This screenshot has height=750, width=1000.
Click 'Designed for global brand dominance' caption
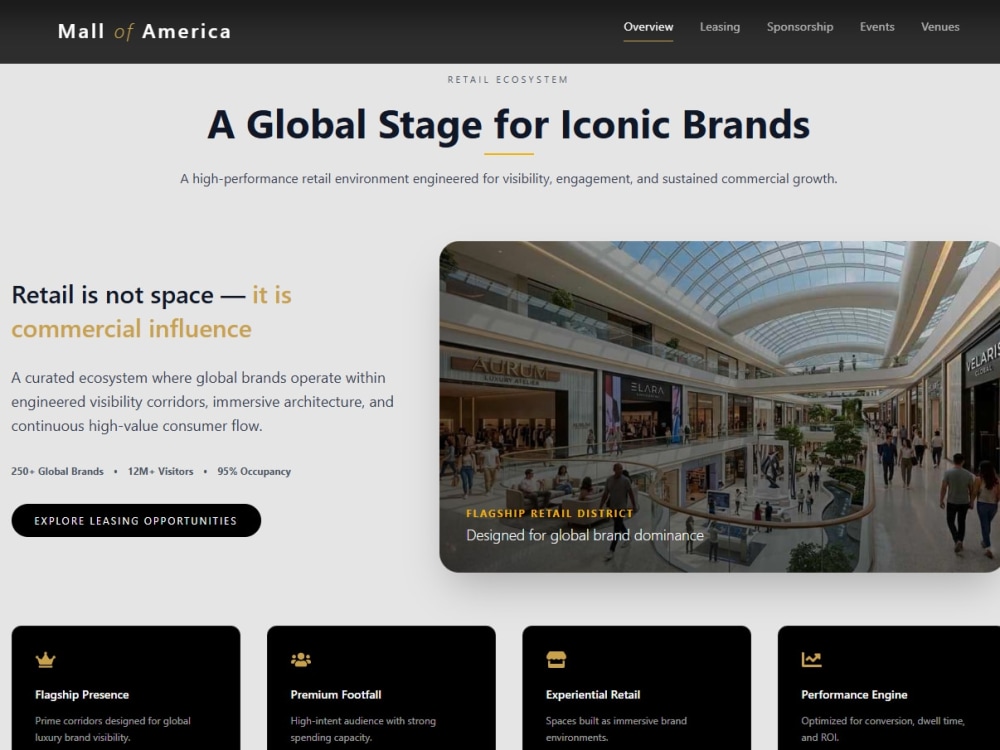click(x=585, y=535)
